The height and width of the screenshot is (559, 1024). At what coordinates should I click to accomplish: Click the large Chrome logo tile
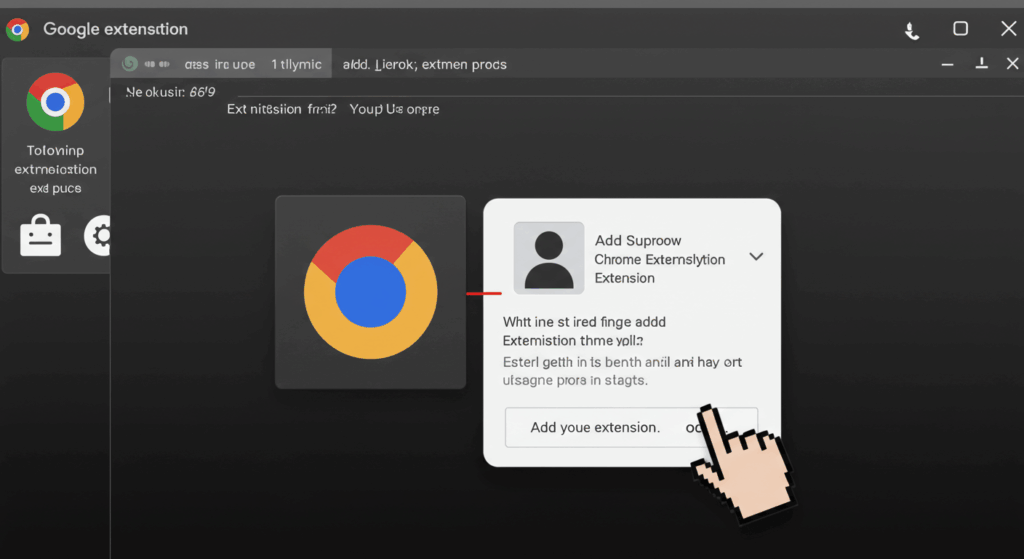click(x=370, y=292)
